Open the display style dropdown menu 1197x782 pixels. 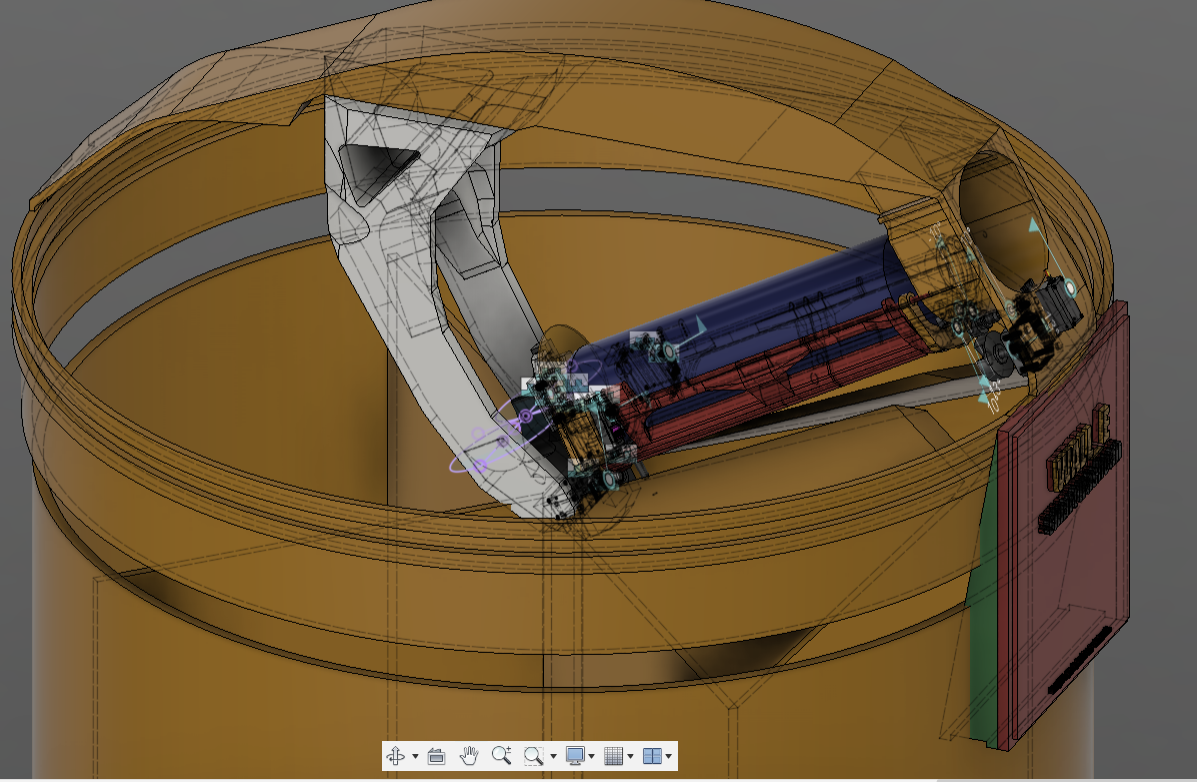pyautogui.click(x=592, y=756)
